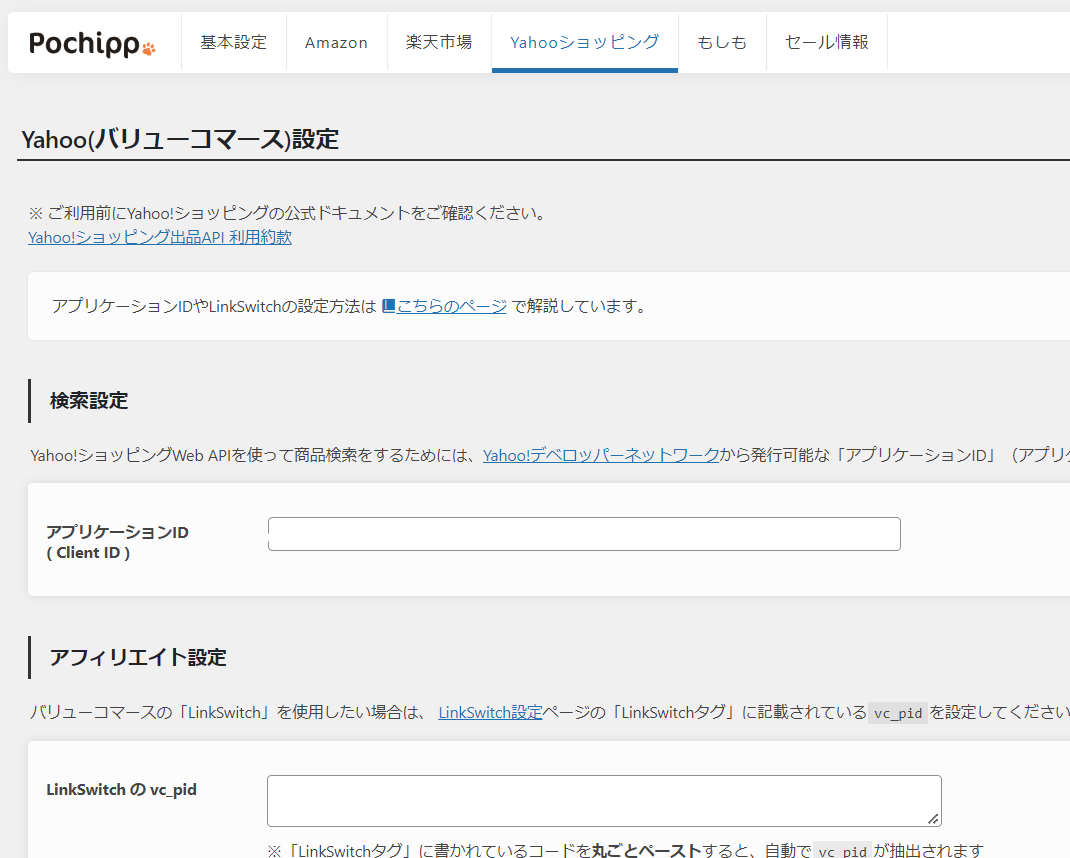Click the アフィリエイト設定 section heading
Image resolution: width=1070 pixels, height=858 pixels.
pos(138,657)
